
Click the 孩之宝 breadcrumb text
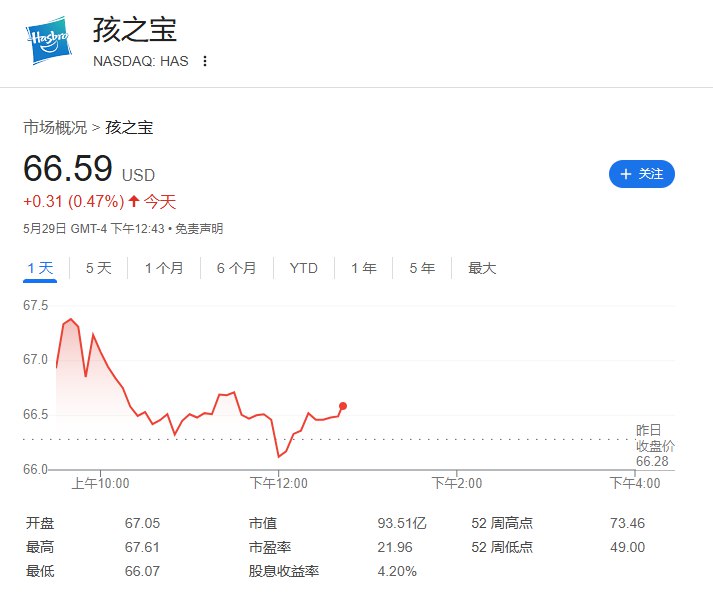pos(129,127)
